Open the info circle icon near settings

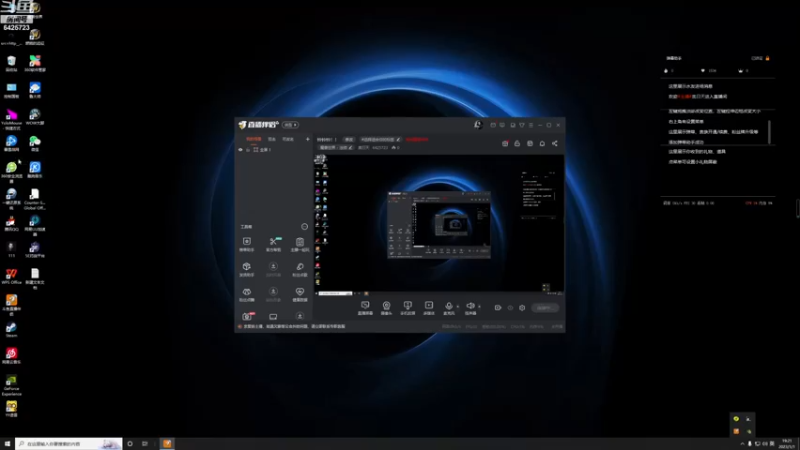(510, 308)
